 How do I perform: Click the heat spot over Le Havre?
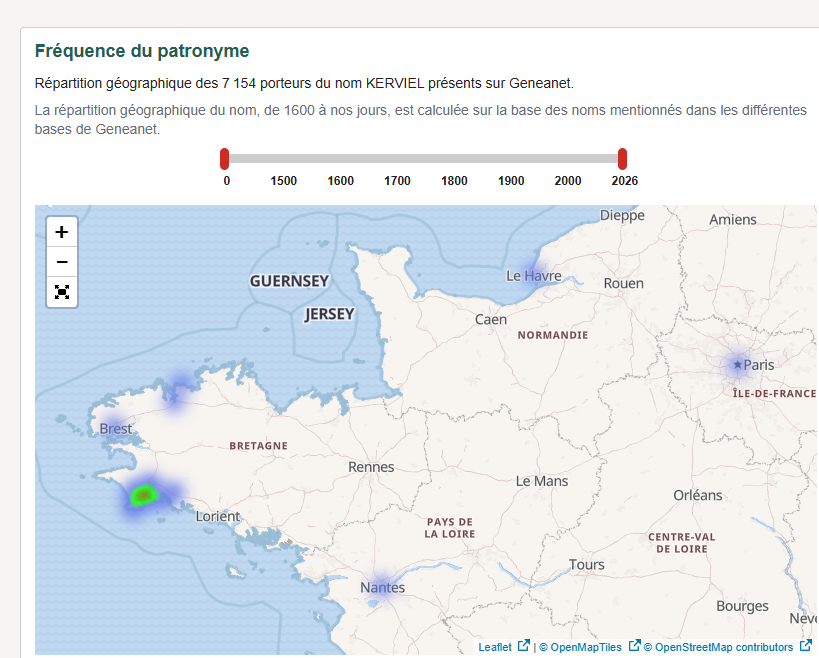[x=536, y=275]
